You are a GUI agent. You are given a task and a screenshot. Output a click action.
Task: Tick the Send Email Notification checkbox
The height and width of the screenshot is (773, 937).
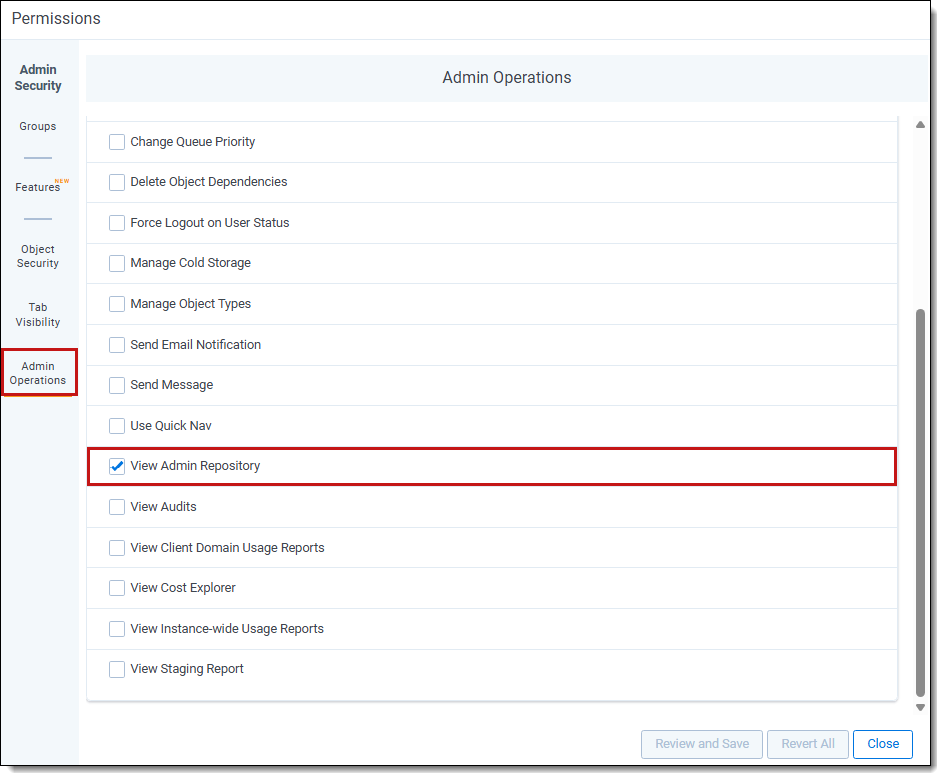coord(117,345)
